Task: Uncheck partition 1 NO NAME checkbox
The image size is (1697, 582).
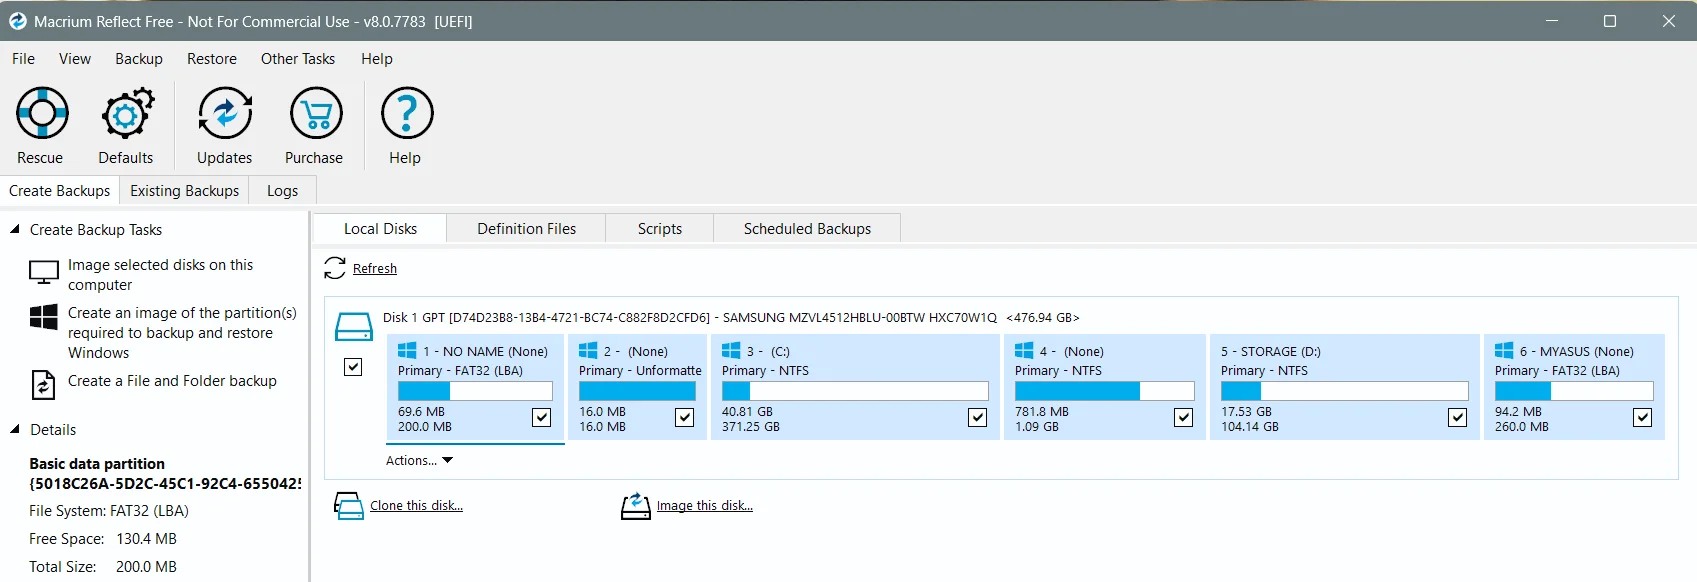Action: [542, 417]
